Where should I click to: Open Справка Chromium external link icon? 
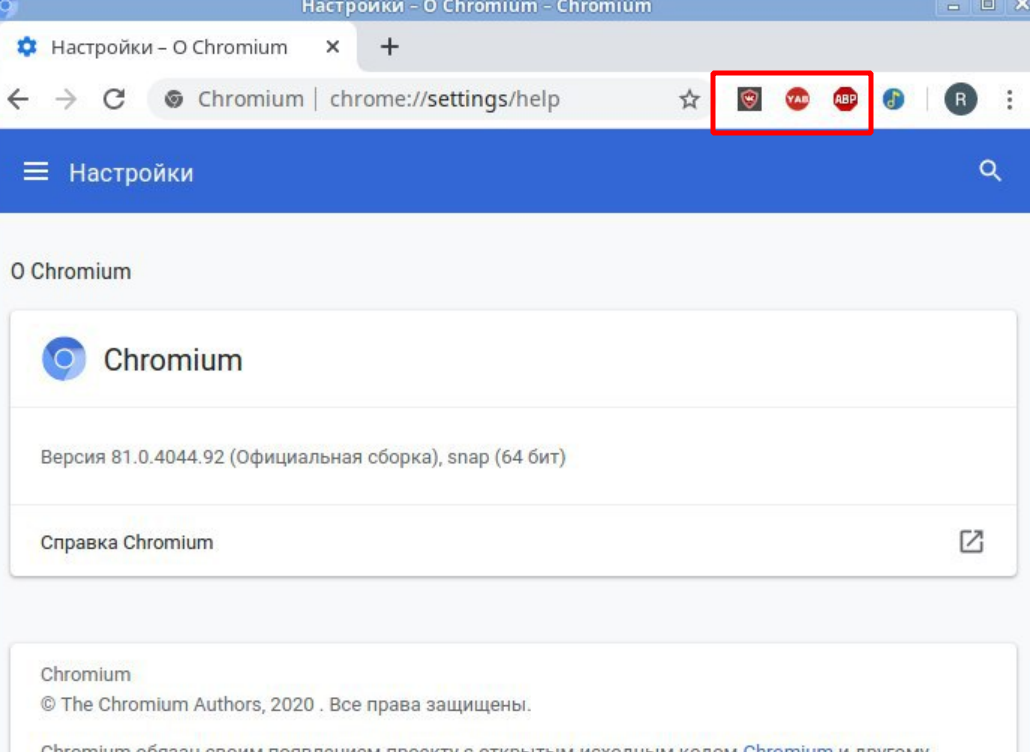pyautogui.click(x=972, y=542)
